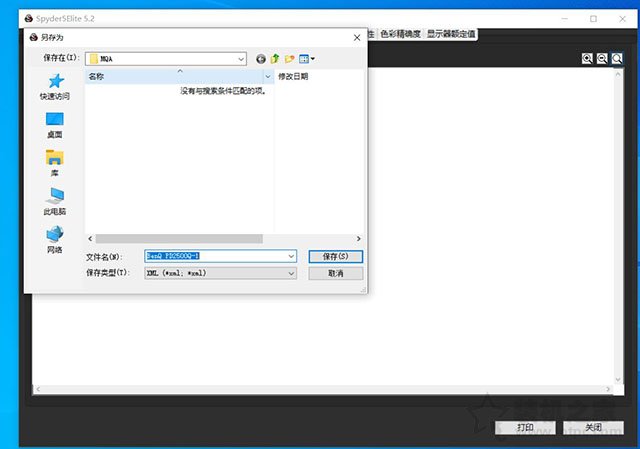
Task: Go back to last visited folder
Action: point(261,59)
